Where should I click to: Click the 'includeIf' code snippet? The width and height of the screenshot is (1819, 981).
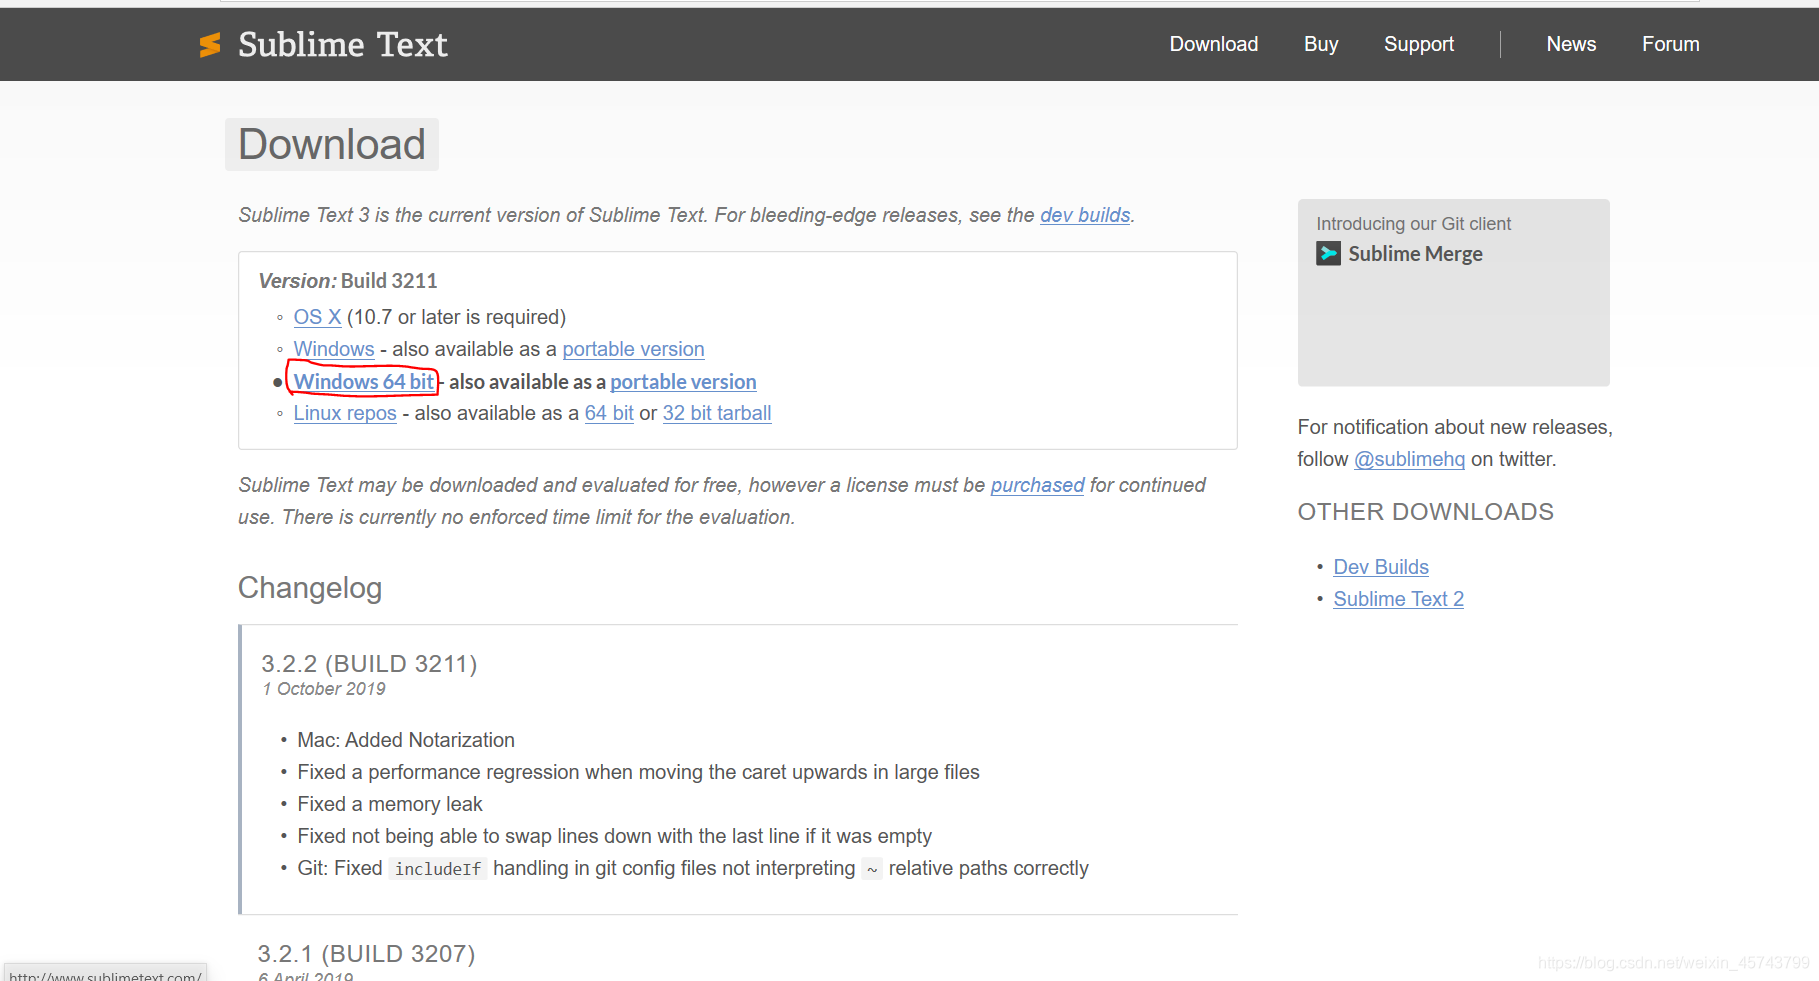pyautogui.click(x=438, y=869)
